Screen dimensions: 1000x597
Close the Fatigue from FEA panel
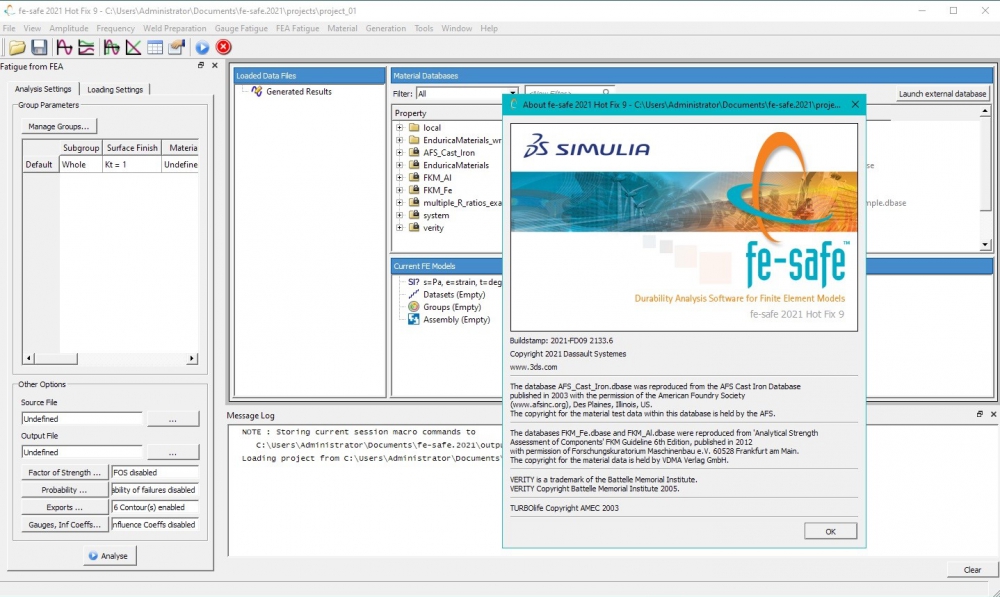[x=214, y=66]
